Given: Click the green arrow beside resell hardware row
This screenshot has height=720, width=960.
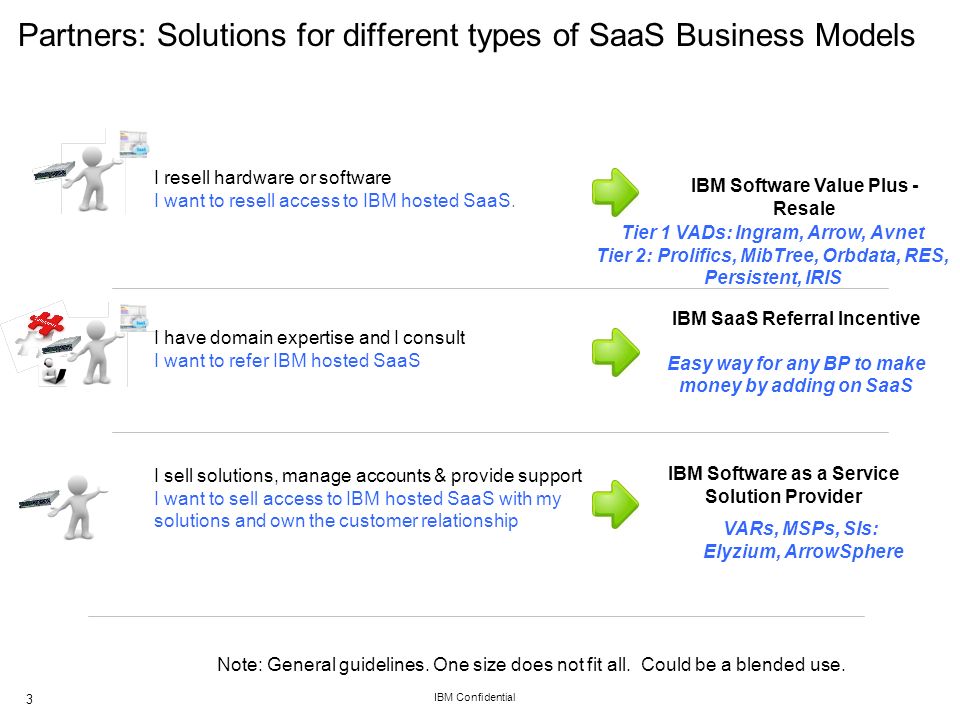Looking at the screenshot, I should tap(615, 192).
